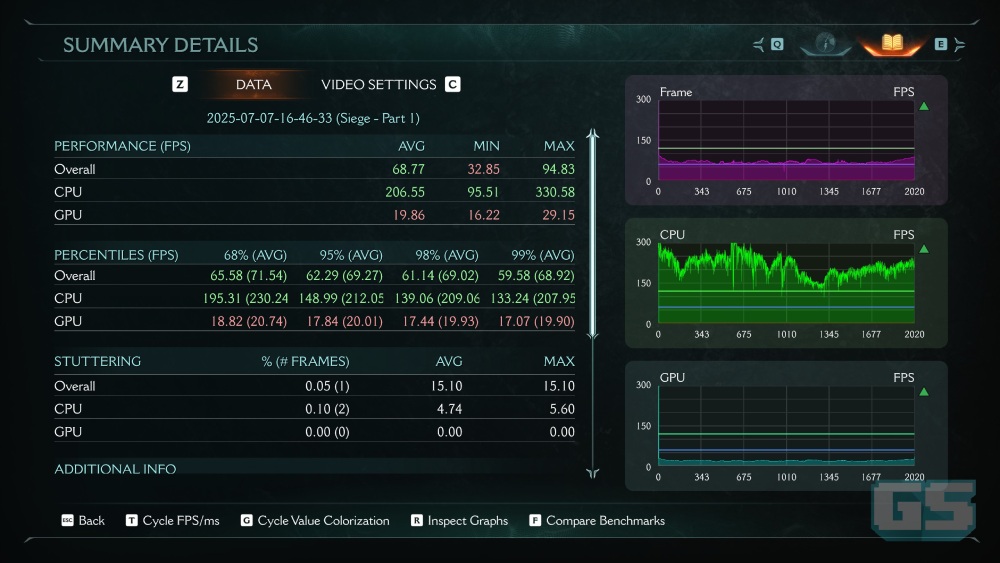Click Overall 95% percentile 62.29 (69.27)
The image size is (1000, 563).
(344, 275)
